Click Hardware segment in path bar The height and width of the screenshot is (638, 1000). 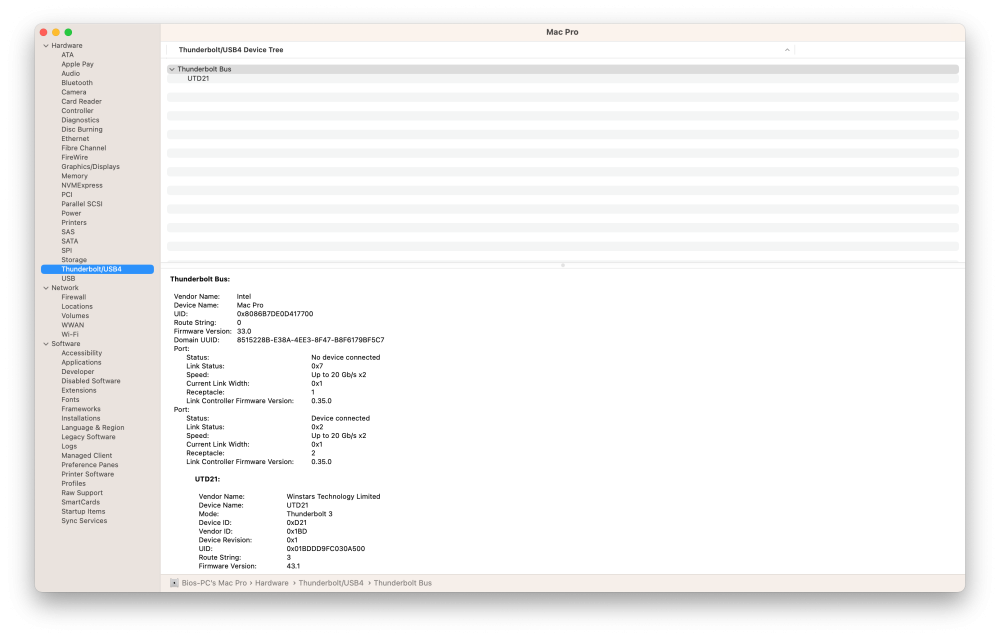click(x=272, y=583)
